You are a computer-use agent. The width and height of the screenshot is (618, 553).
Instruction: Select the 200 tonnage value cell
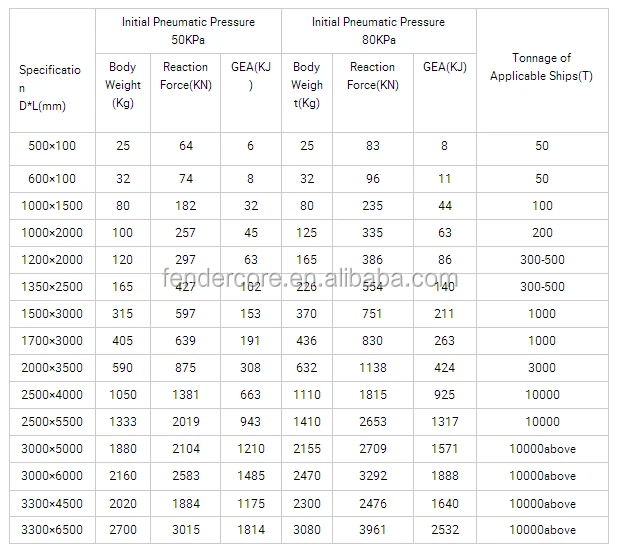click(x=542, y=232)
